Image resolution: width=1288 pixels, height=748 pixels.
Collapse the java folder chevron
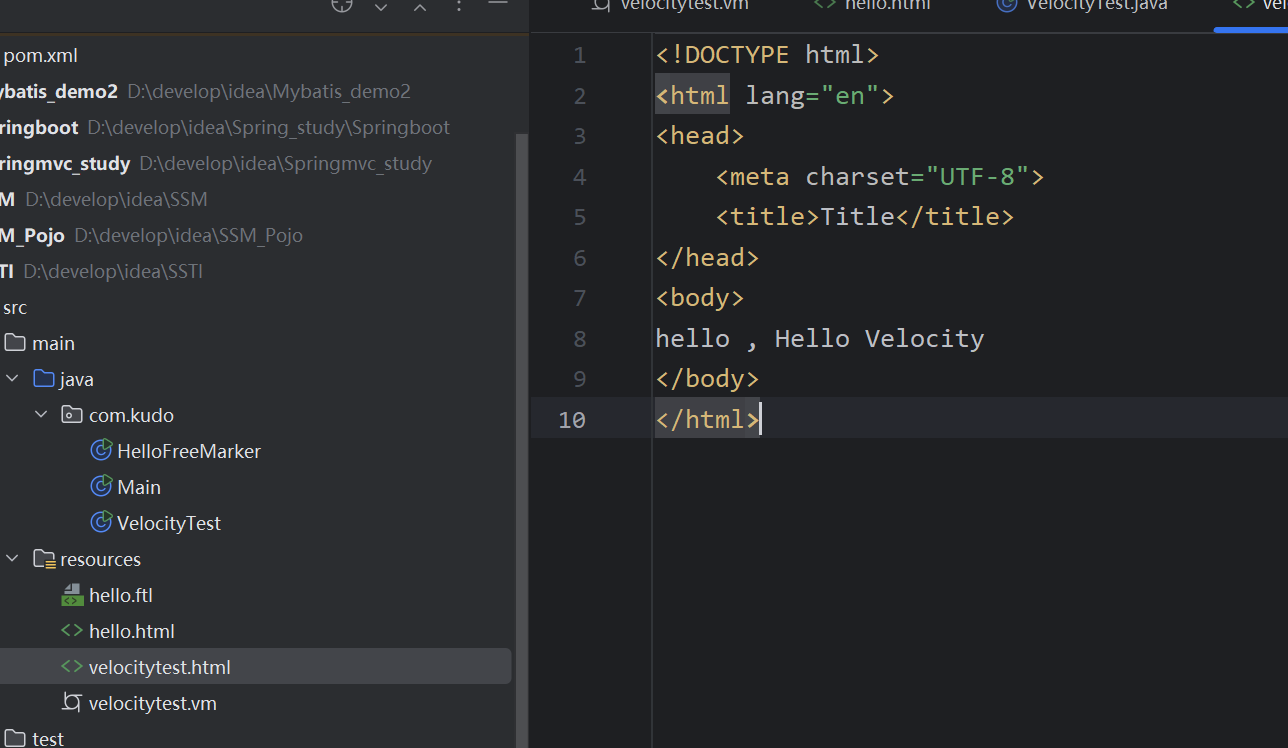point(13,379)
